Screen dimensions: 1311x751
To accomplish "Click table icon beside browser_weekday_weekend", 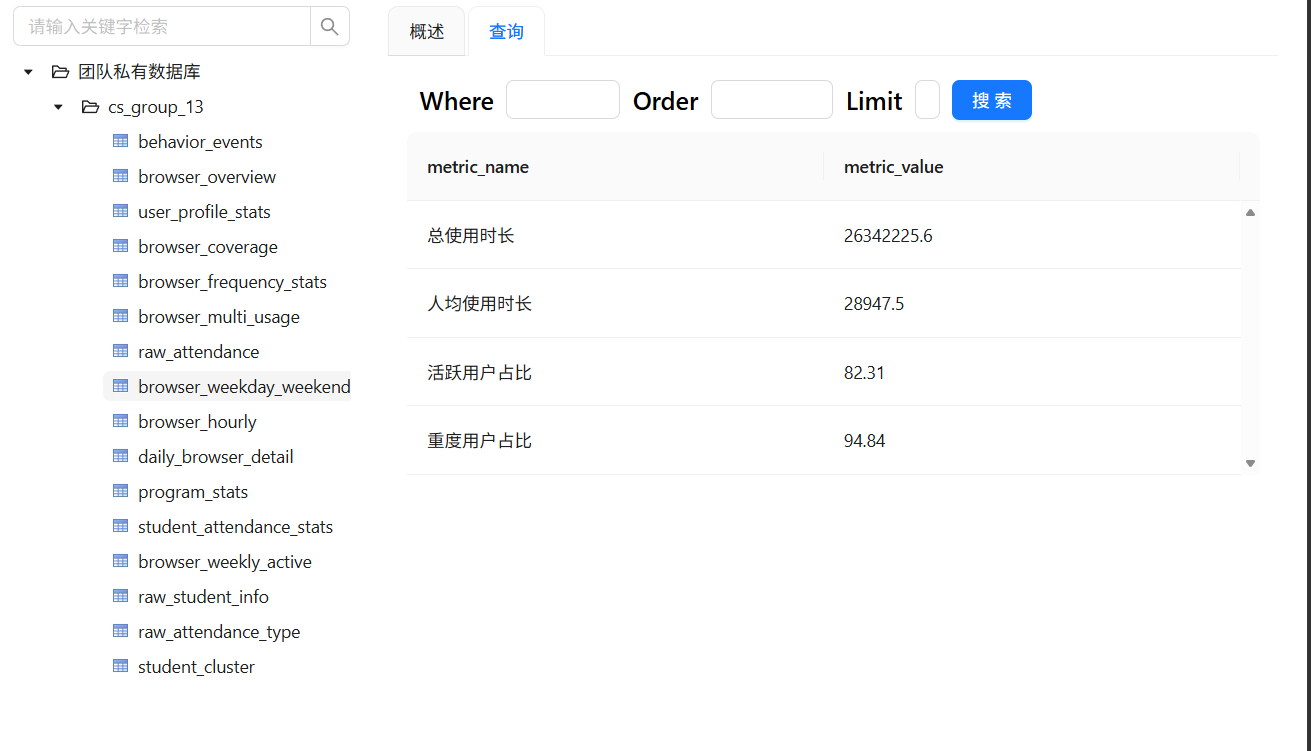I will pyautogui.click(x=120, y=386).
